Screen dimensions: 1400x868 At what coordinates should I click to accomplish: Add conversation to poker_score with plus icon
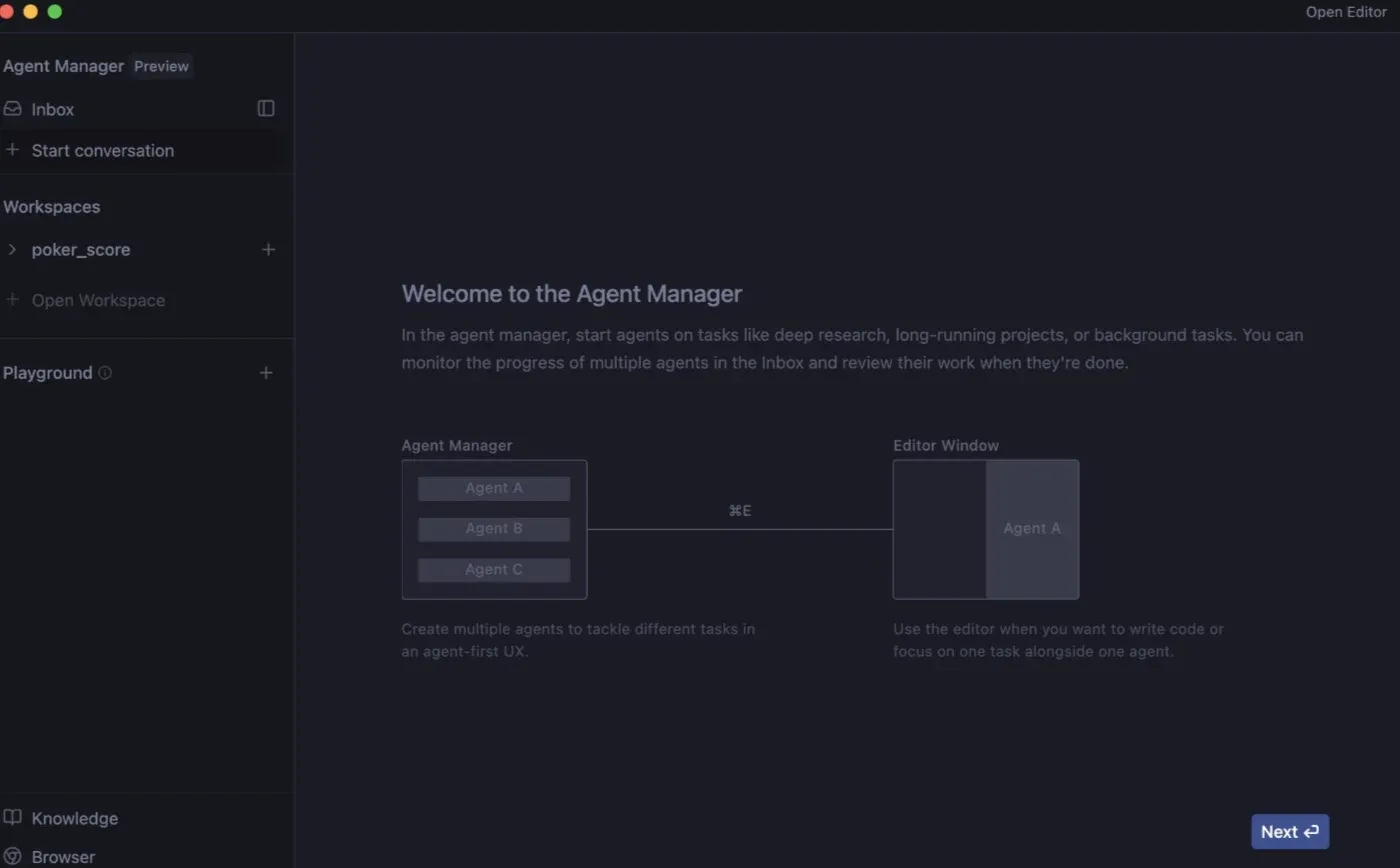pos(268,249)
